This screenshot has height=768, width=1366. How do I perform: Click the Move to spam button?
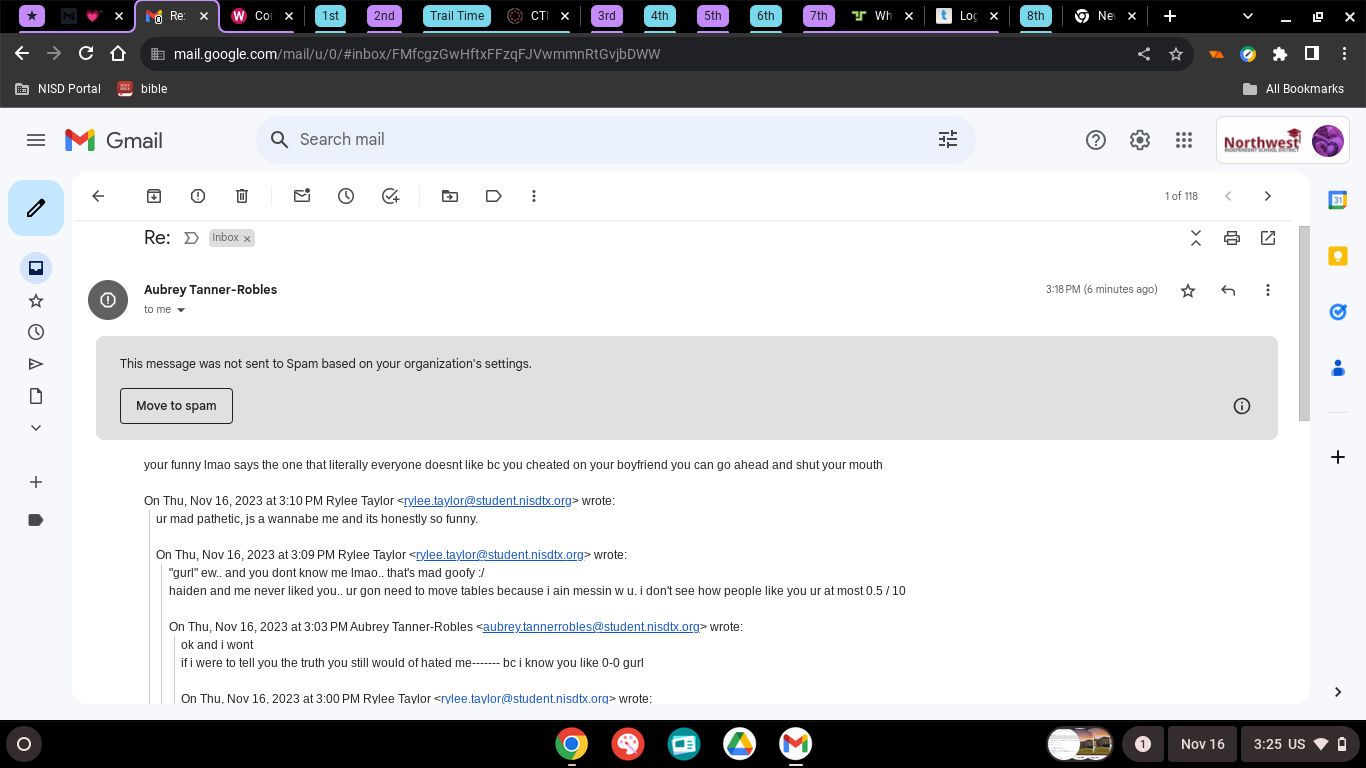[176, 406]
